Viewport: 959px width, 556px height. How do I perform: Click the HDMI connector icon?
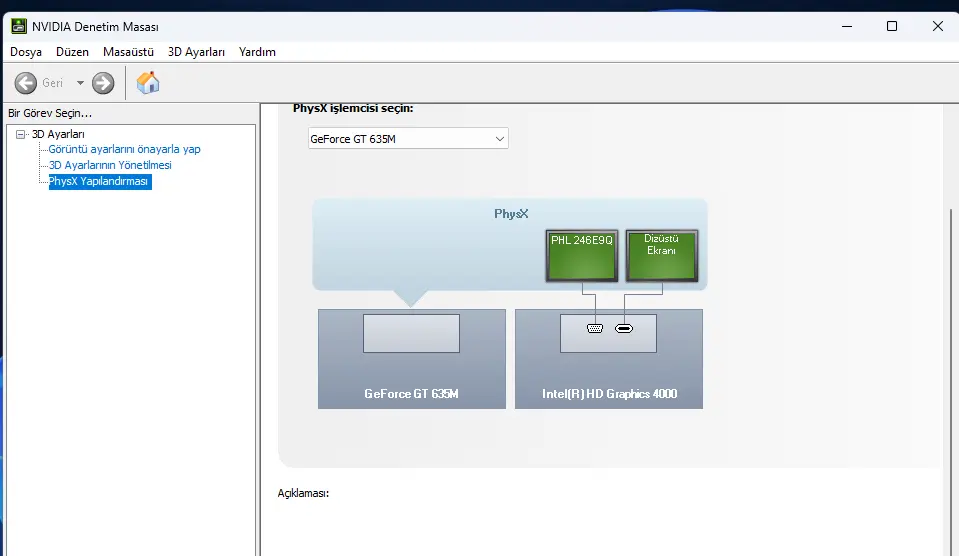click(624, 328)
